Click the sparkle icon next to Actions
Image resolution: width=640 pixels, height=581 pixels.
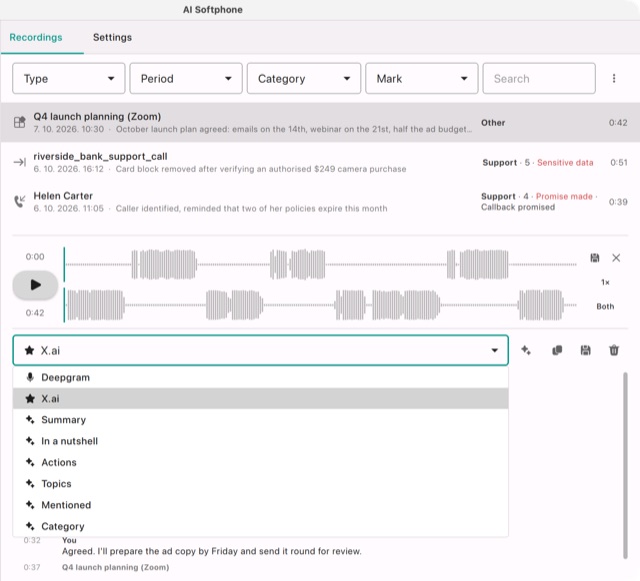30,462
